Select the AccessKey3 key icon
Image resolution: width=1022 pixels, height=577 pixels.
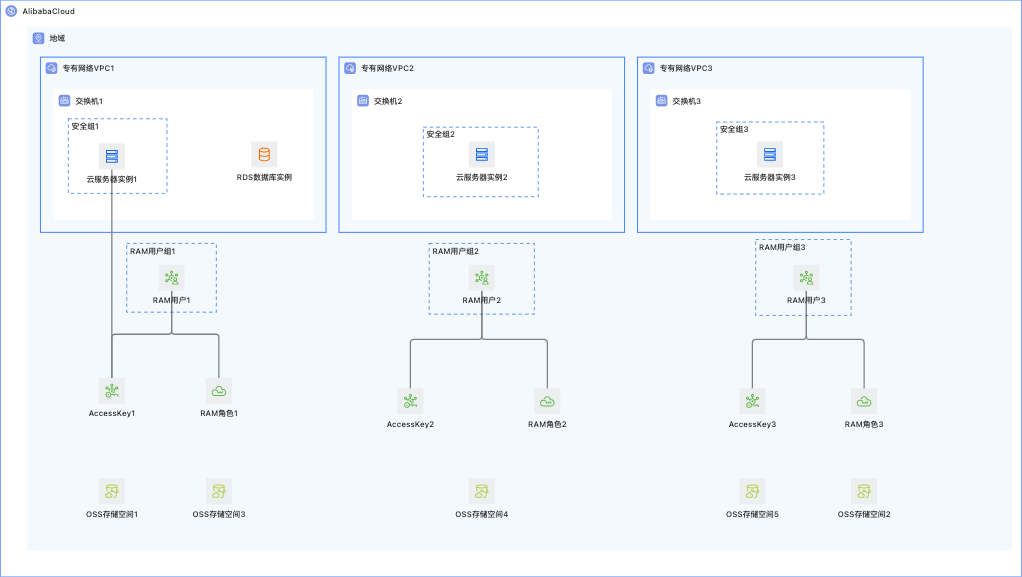pyautogui.click(x=752, y=402)
